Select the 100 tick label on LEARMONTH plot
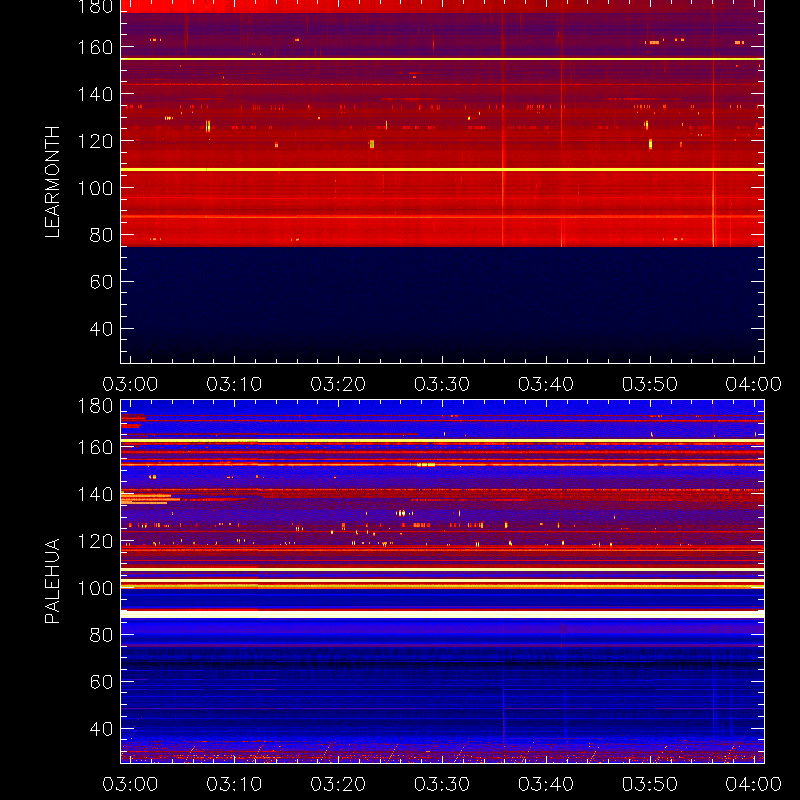Screen dimensions: 800x800 (x=95, y=188)
